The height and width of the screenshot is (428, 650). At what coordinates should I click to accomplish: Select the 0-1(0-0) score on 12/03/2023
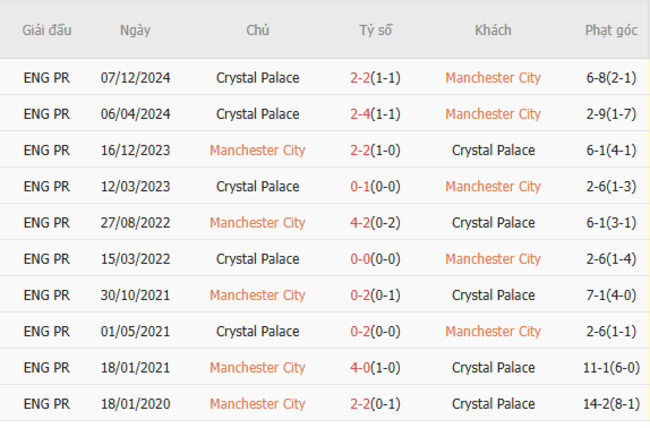click(376, 186)
